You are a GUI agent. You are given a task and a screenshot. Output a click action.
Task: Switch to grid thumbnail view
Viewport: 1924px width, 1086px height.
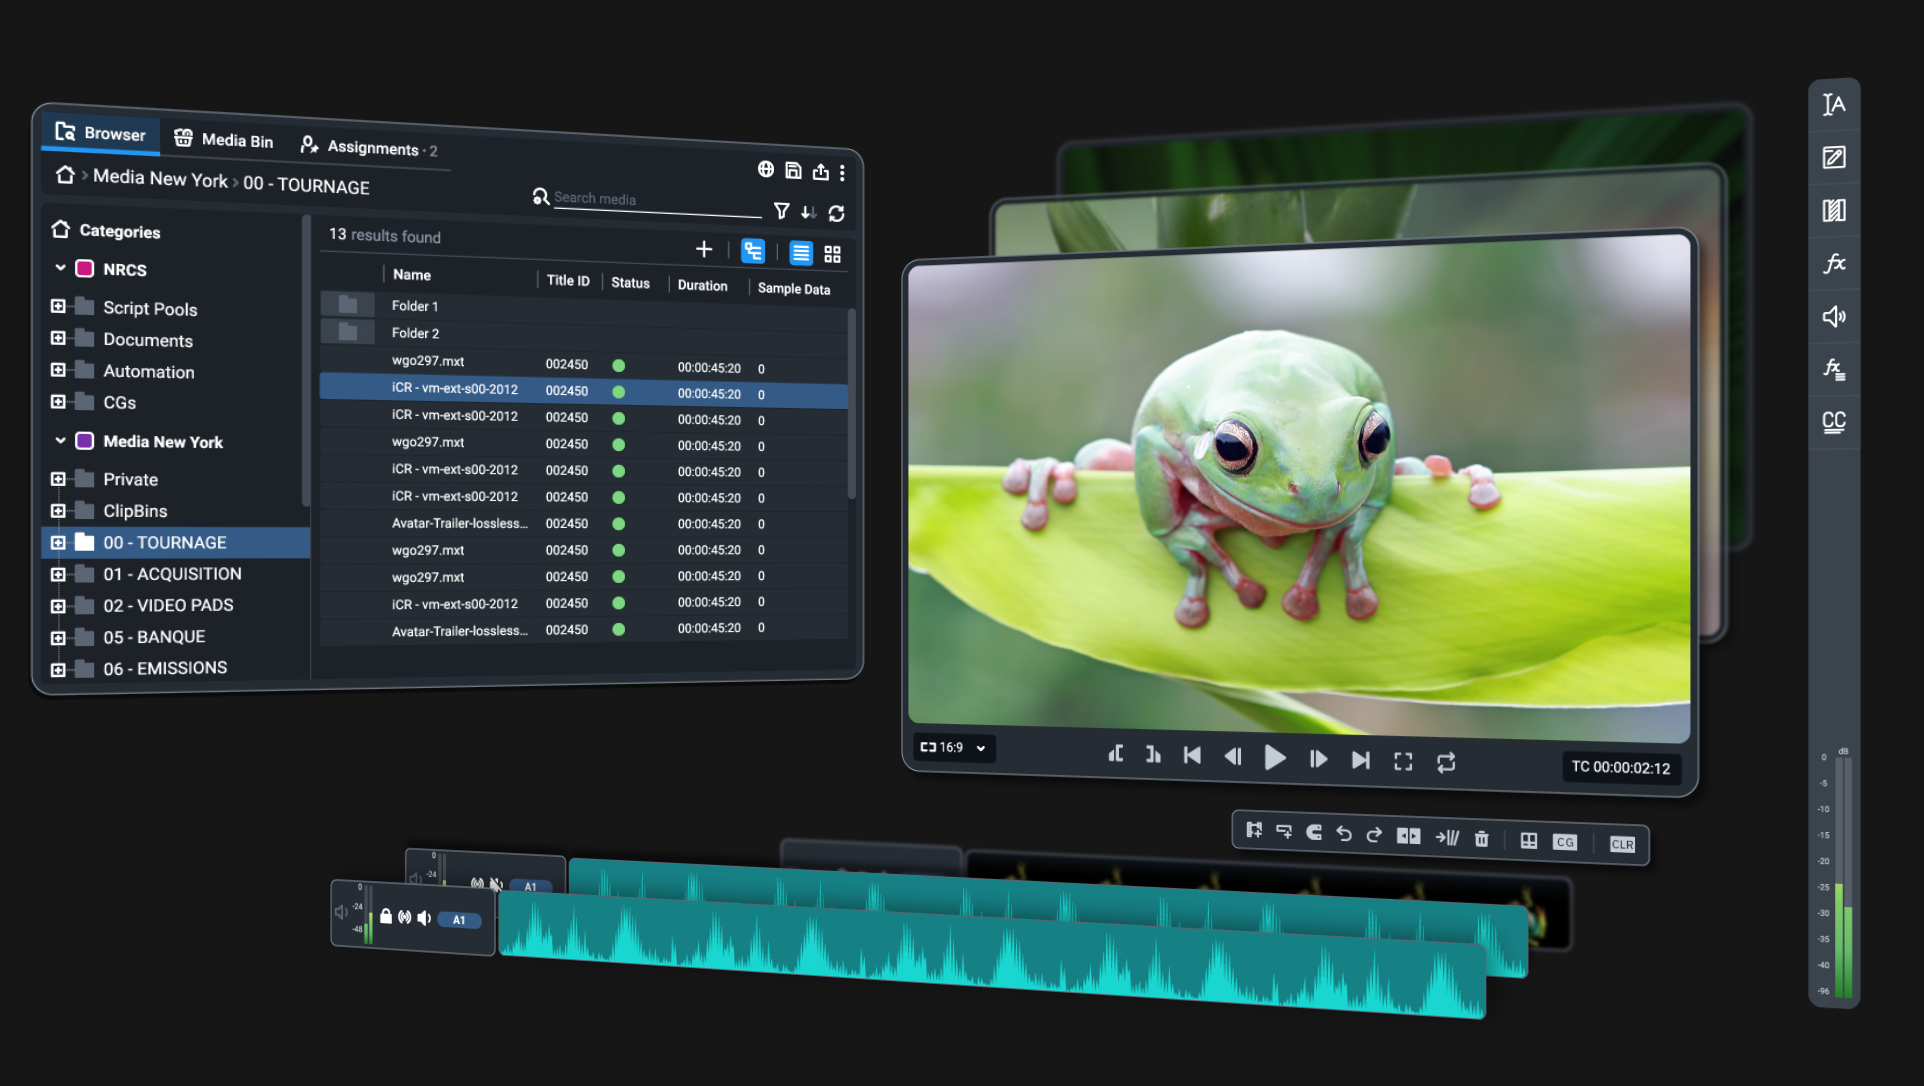(832, 254)
